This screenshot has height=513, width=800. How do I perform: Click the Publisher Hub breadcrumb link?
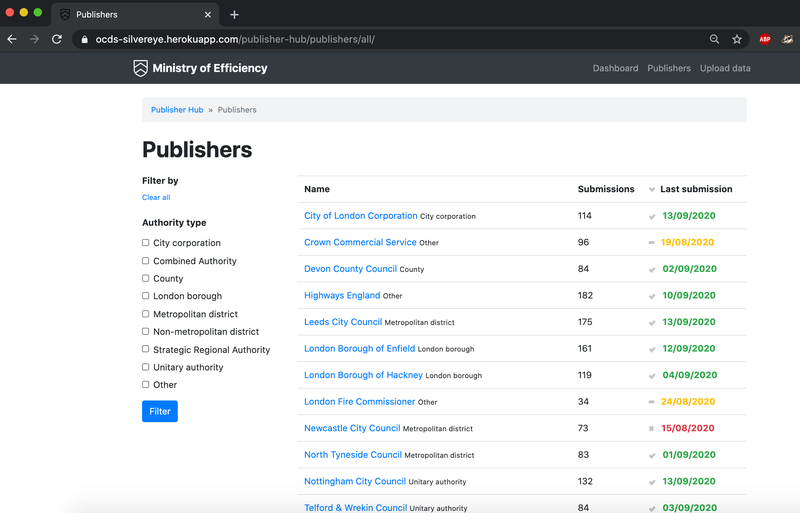point(177,110)
